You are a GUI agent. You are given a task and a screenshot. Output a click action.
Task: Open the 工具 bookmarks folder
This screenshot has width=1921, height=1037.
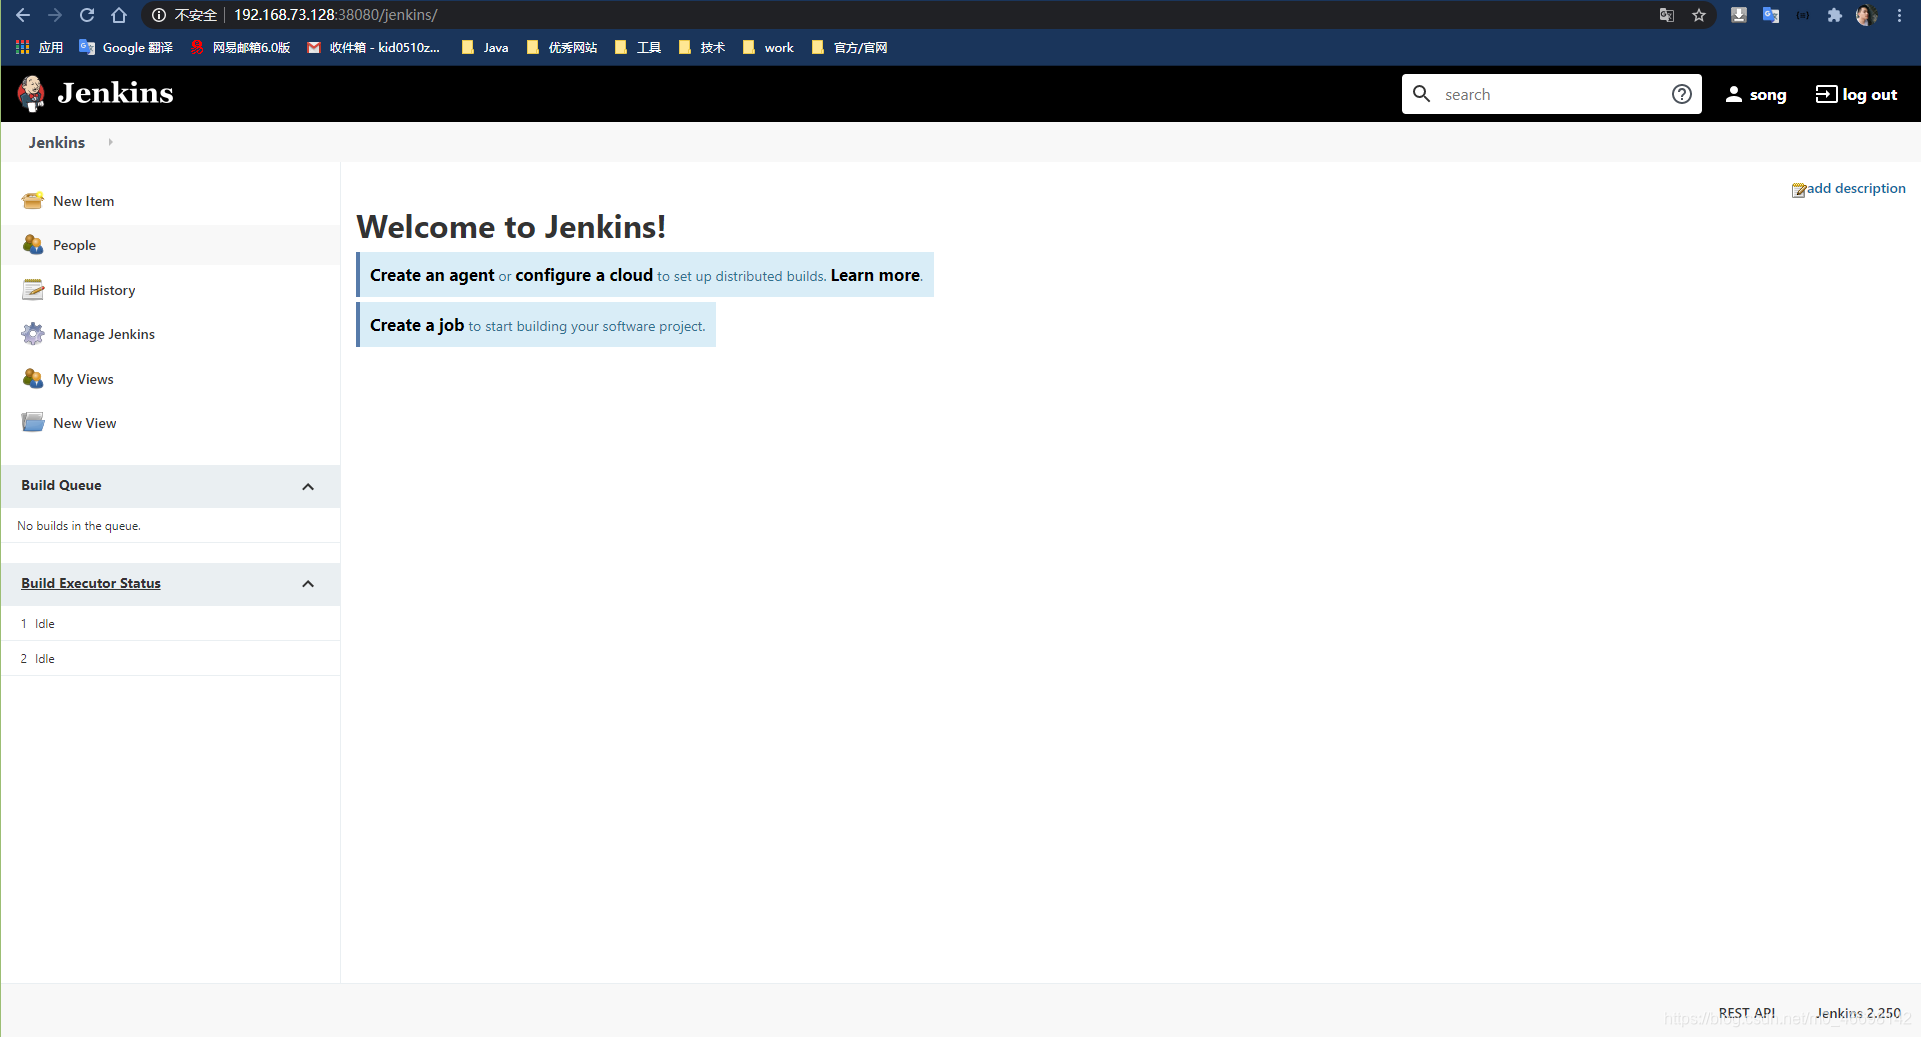click(638, 47)
